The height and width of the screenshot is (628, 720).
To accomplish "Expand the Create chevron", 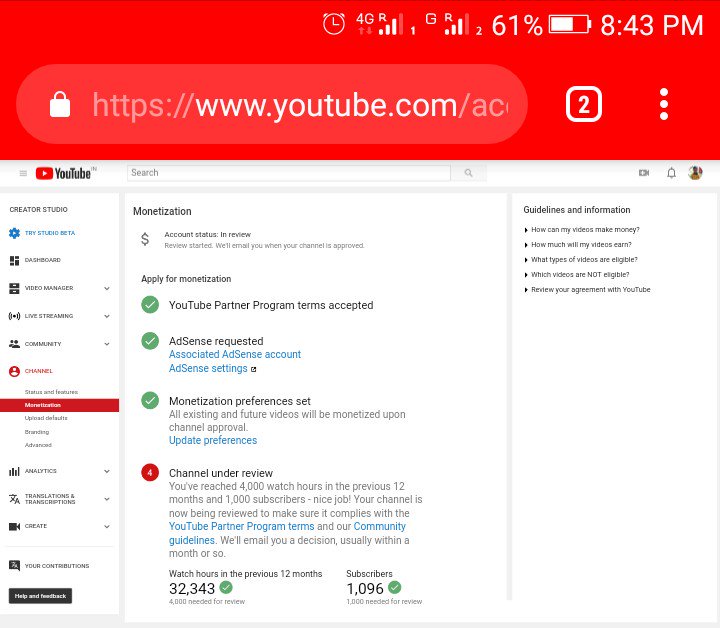I will coord(107,527).
